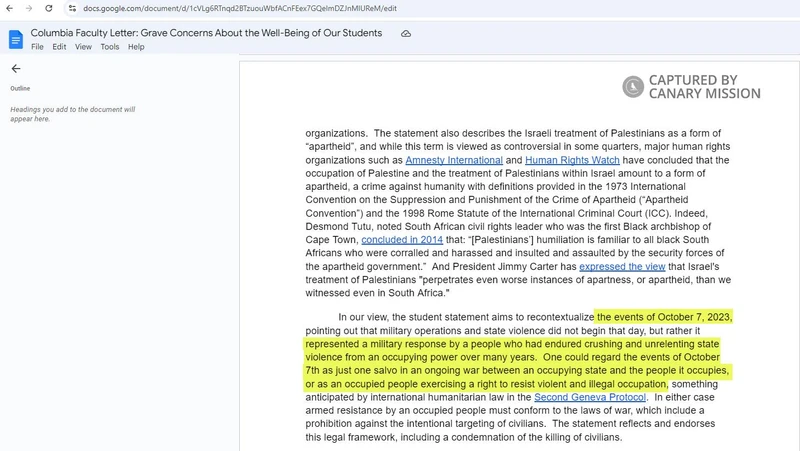Click the Canary Mission watermark logo
800x451 pixels.
pyautogui.click(x=690, y=87)
